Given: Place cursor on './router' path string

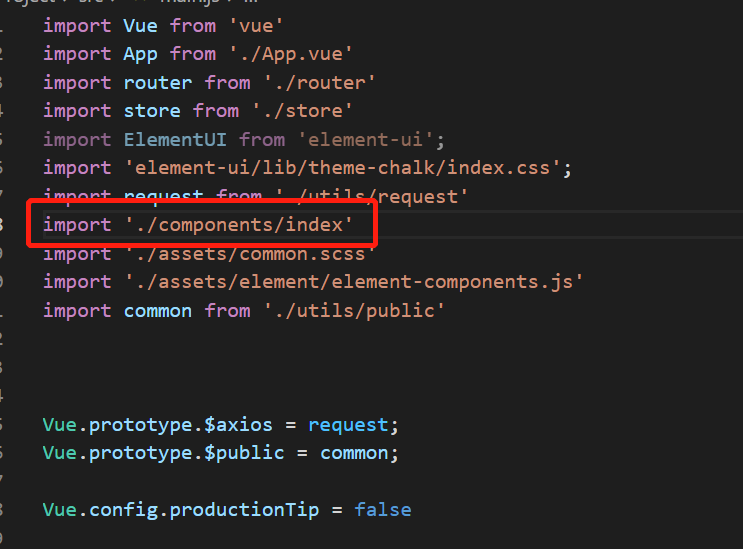Looking at the screenshot, I should (319, 83).
